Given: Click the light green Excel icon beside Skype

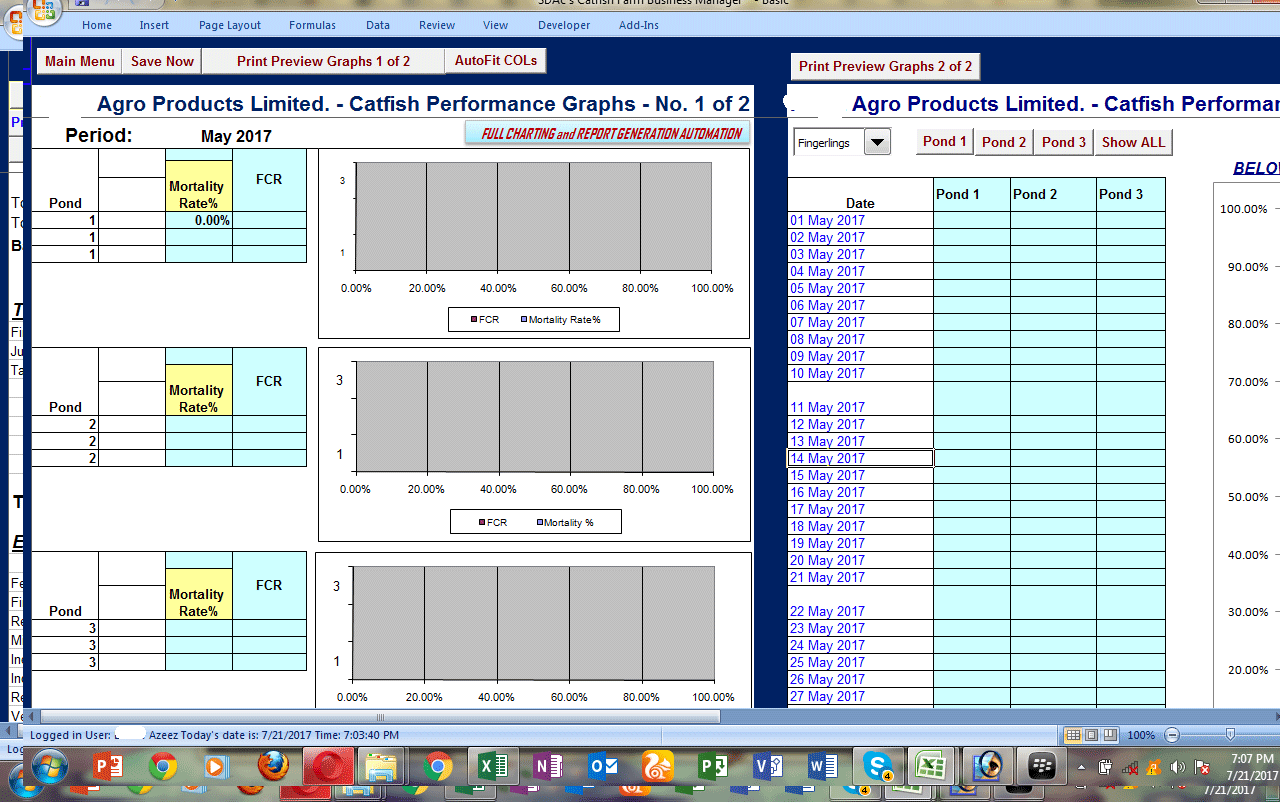Looking at the screenshot, I should [x=932, y=767].
